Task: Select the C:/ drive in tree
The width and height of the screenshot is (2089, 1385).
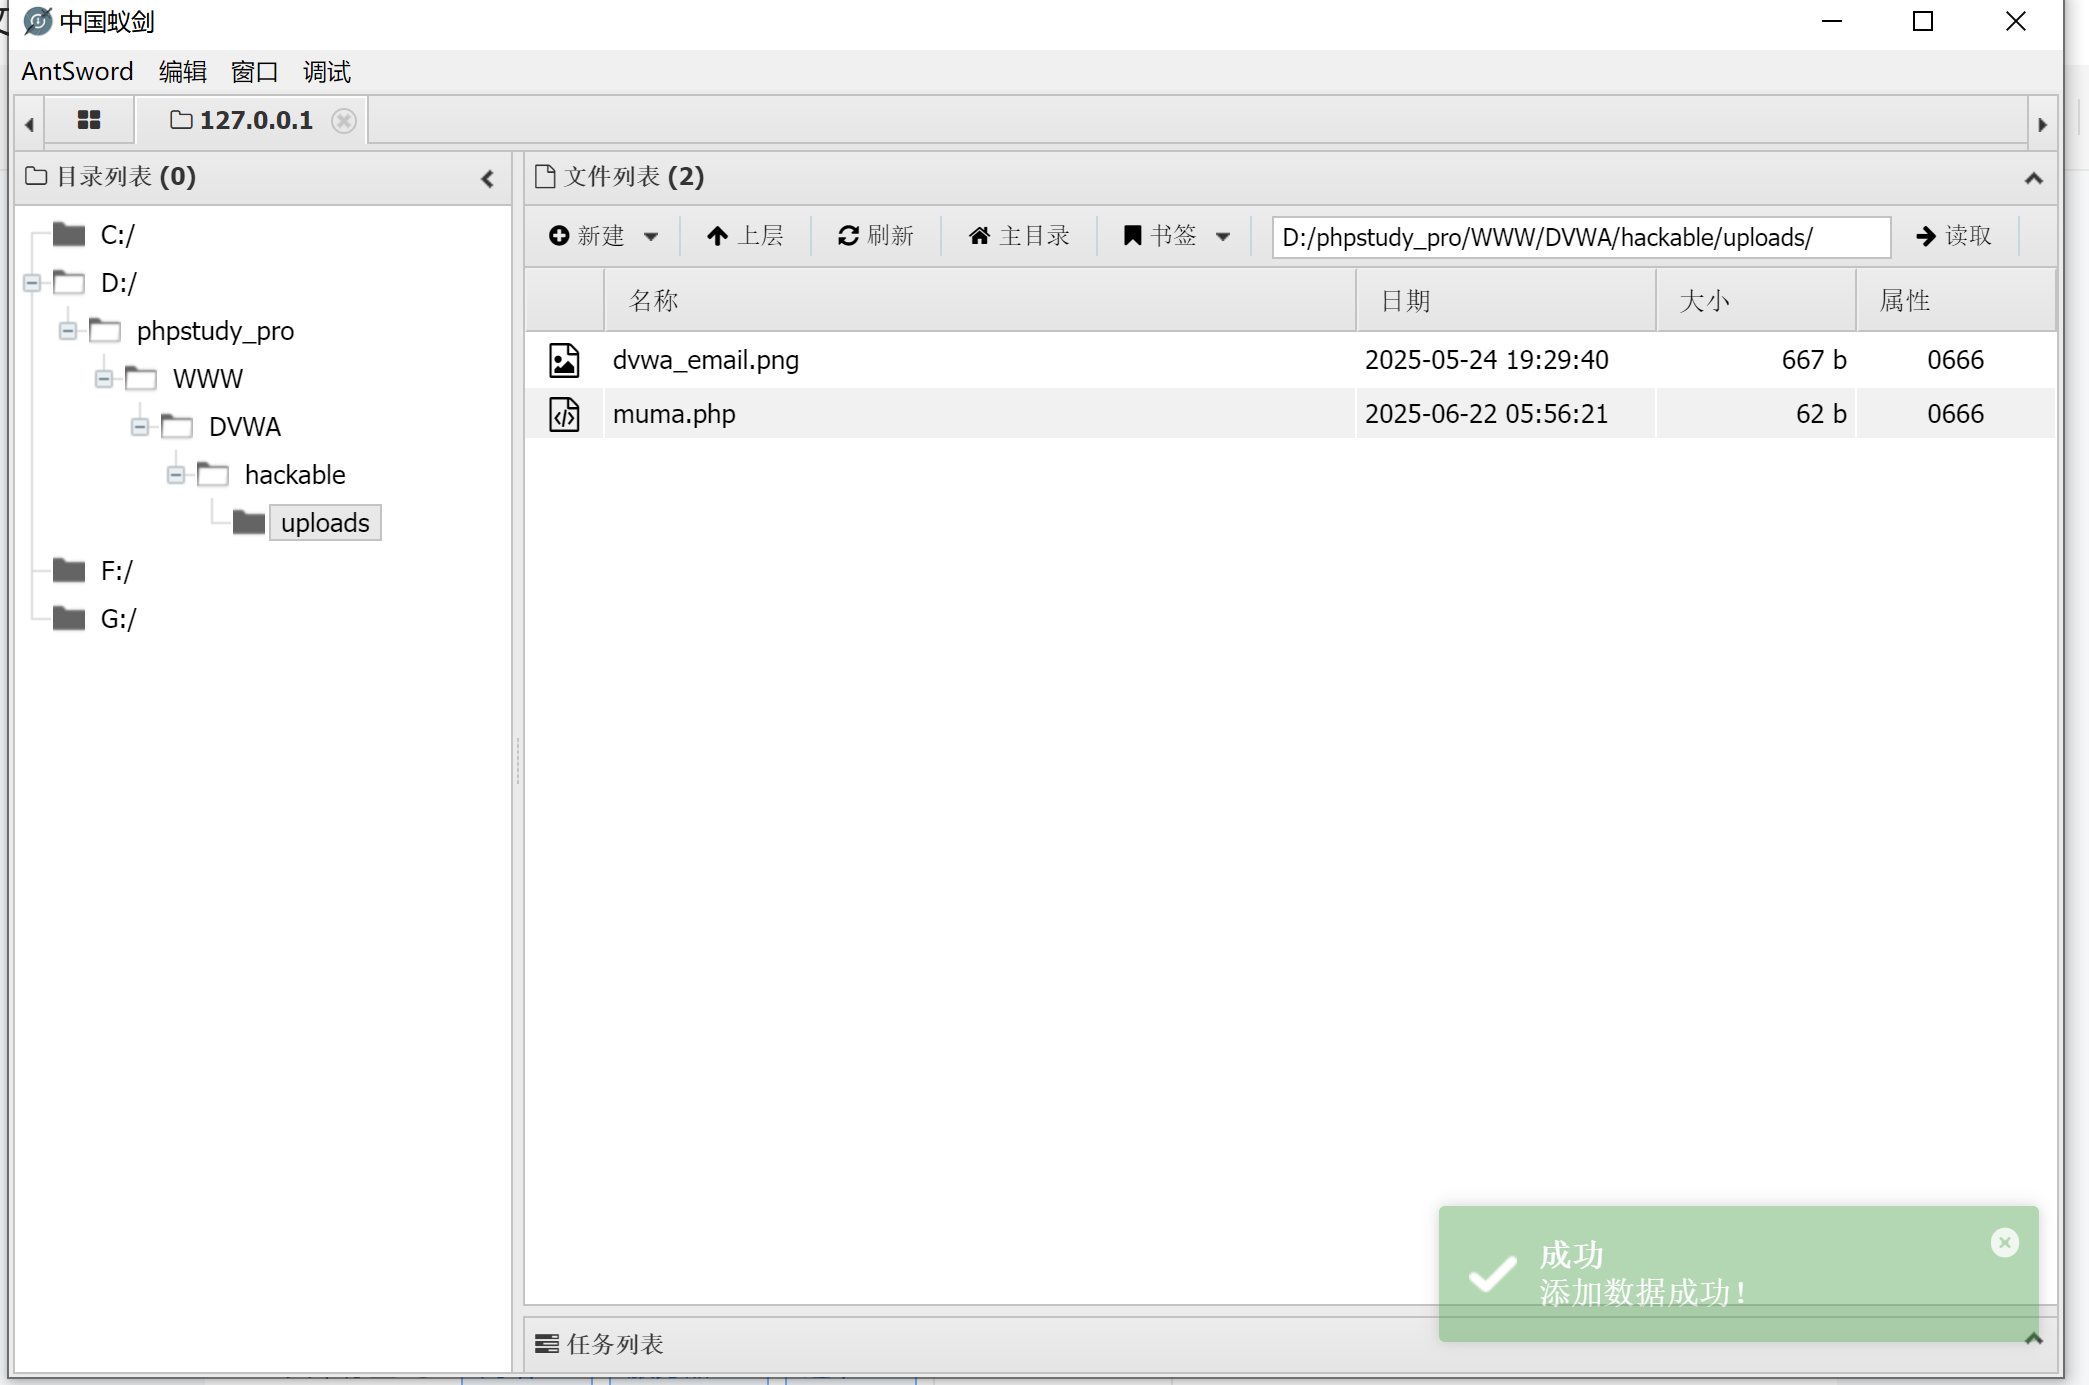Action: tap(117, 235)
